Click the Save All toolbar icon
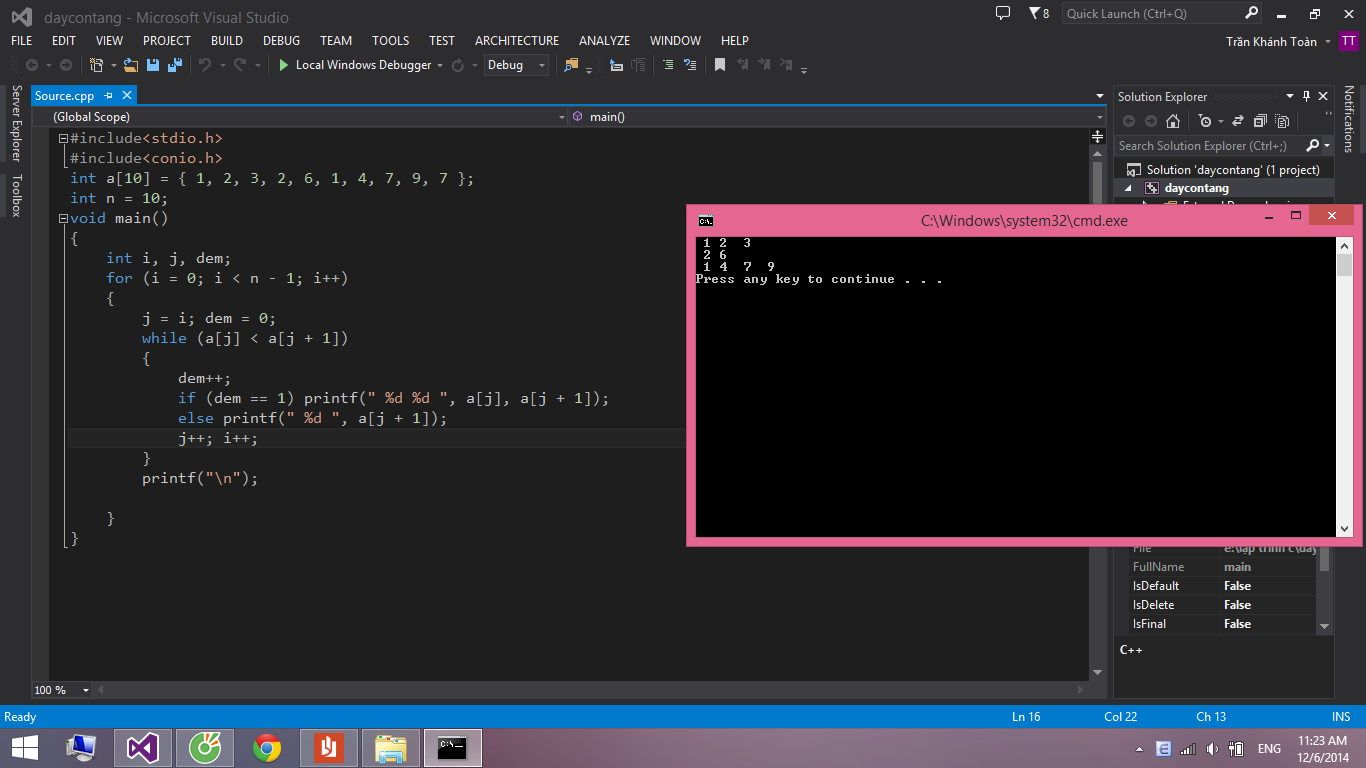This screenshot has height=768, width=1366. [x=175, y=65]
